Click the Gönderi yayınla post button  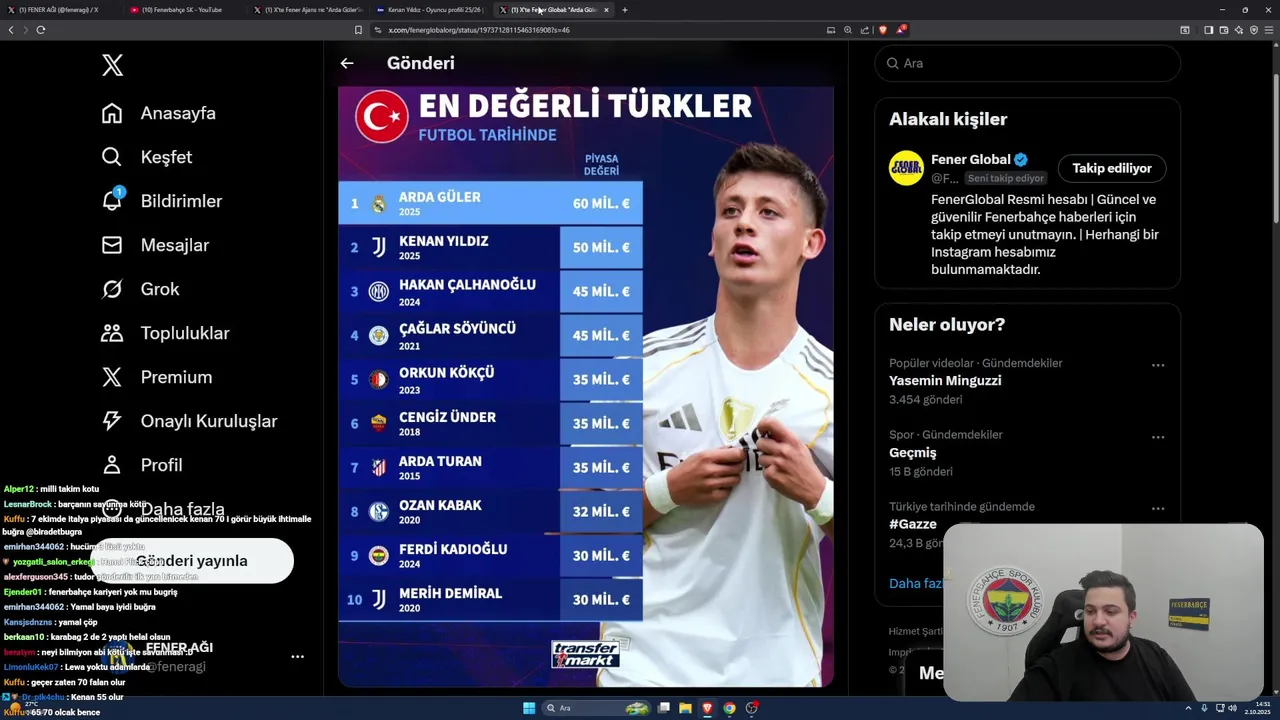coord(193,561)
